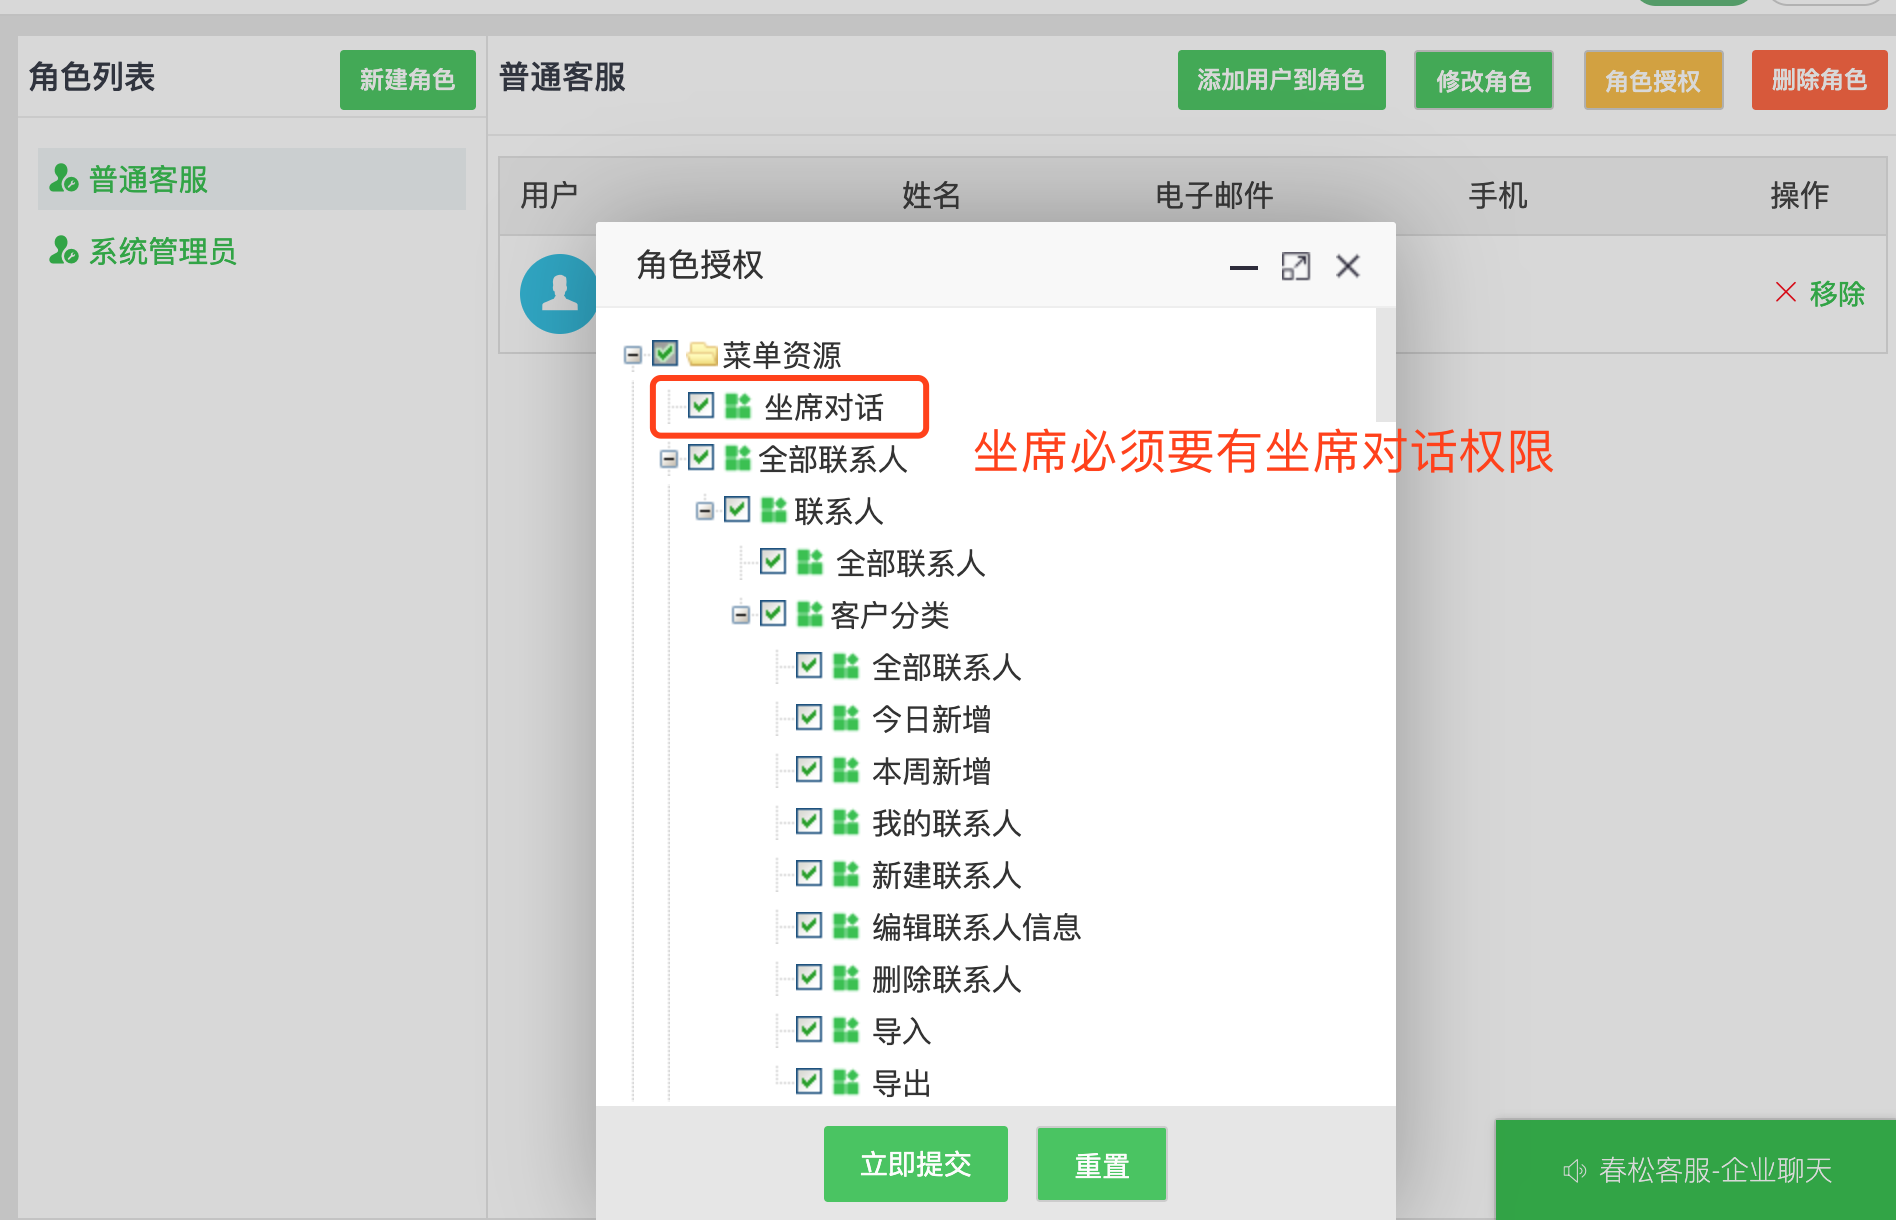This screenshot has height=1220, width=1896.
Task: Select the 系统管理员 role in the sidebar
Action: tap(162, 251)
